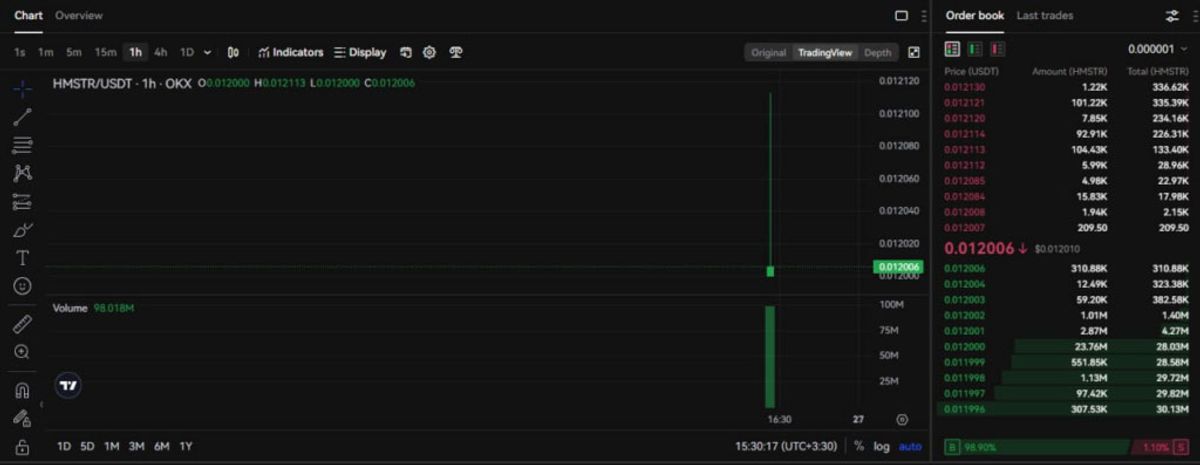
Task: Open order book filter settings icon
Action: tap(1172, 16)
